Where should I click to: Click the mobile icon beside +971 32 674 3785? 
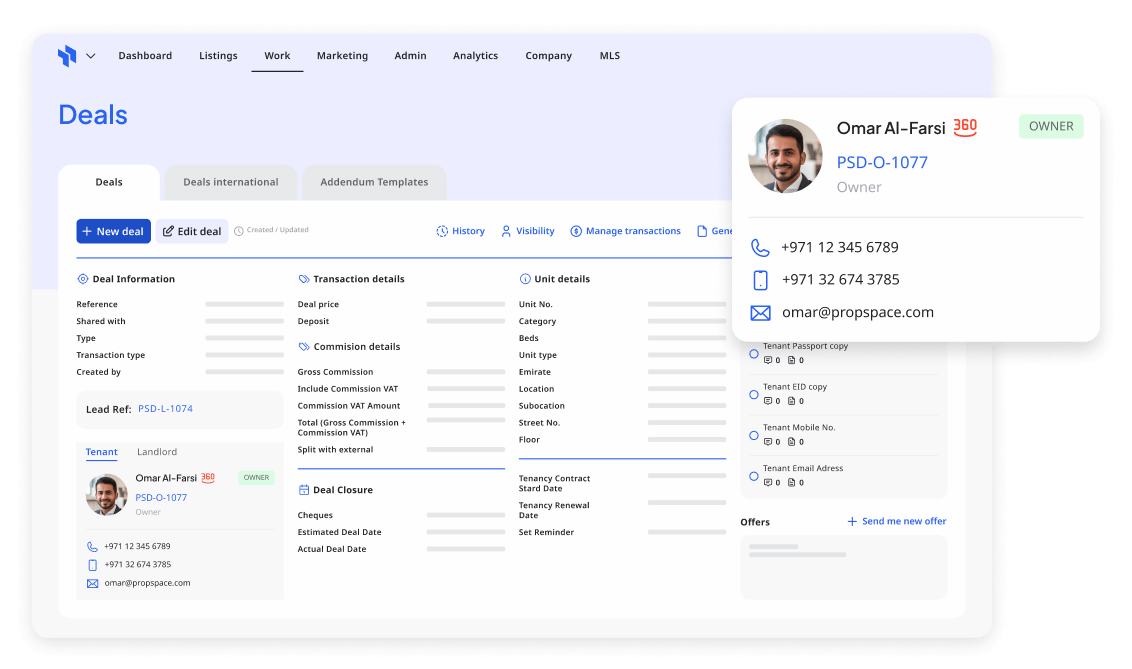(x=760, y=279)
